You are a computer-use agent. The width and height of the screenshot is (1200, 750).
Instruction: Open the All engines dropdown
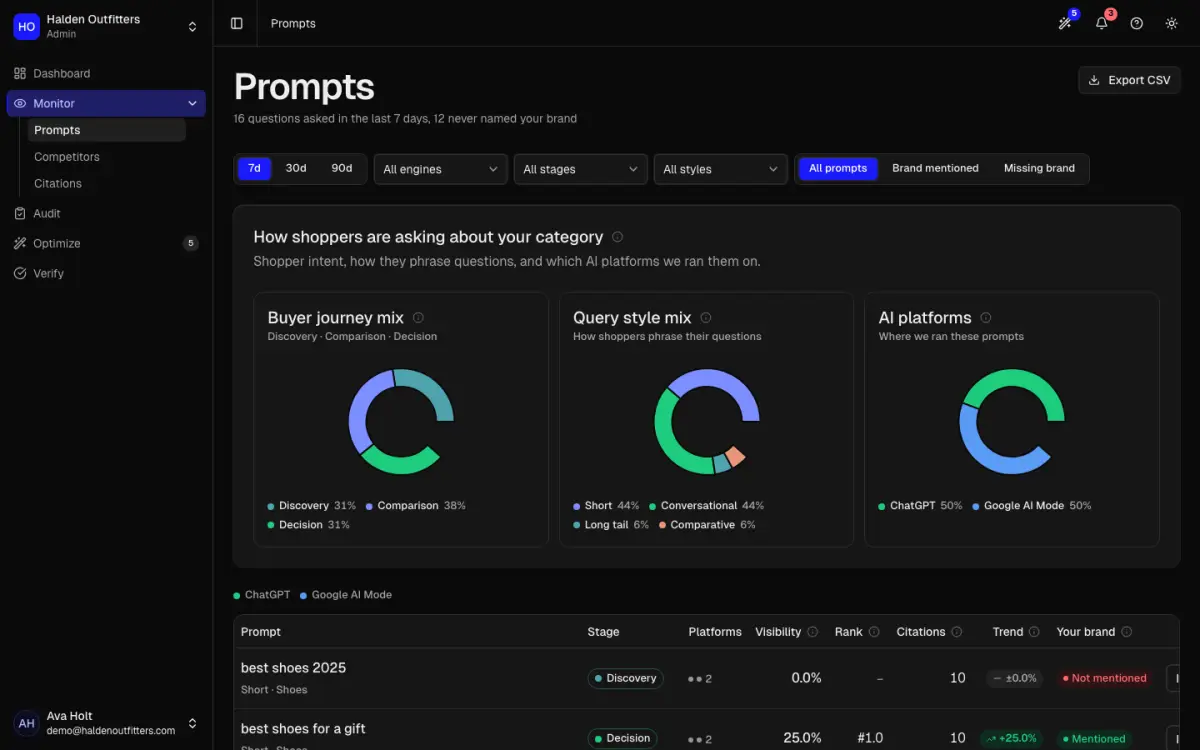pyautogui.click(x=441, y=169)
